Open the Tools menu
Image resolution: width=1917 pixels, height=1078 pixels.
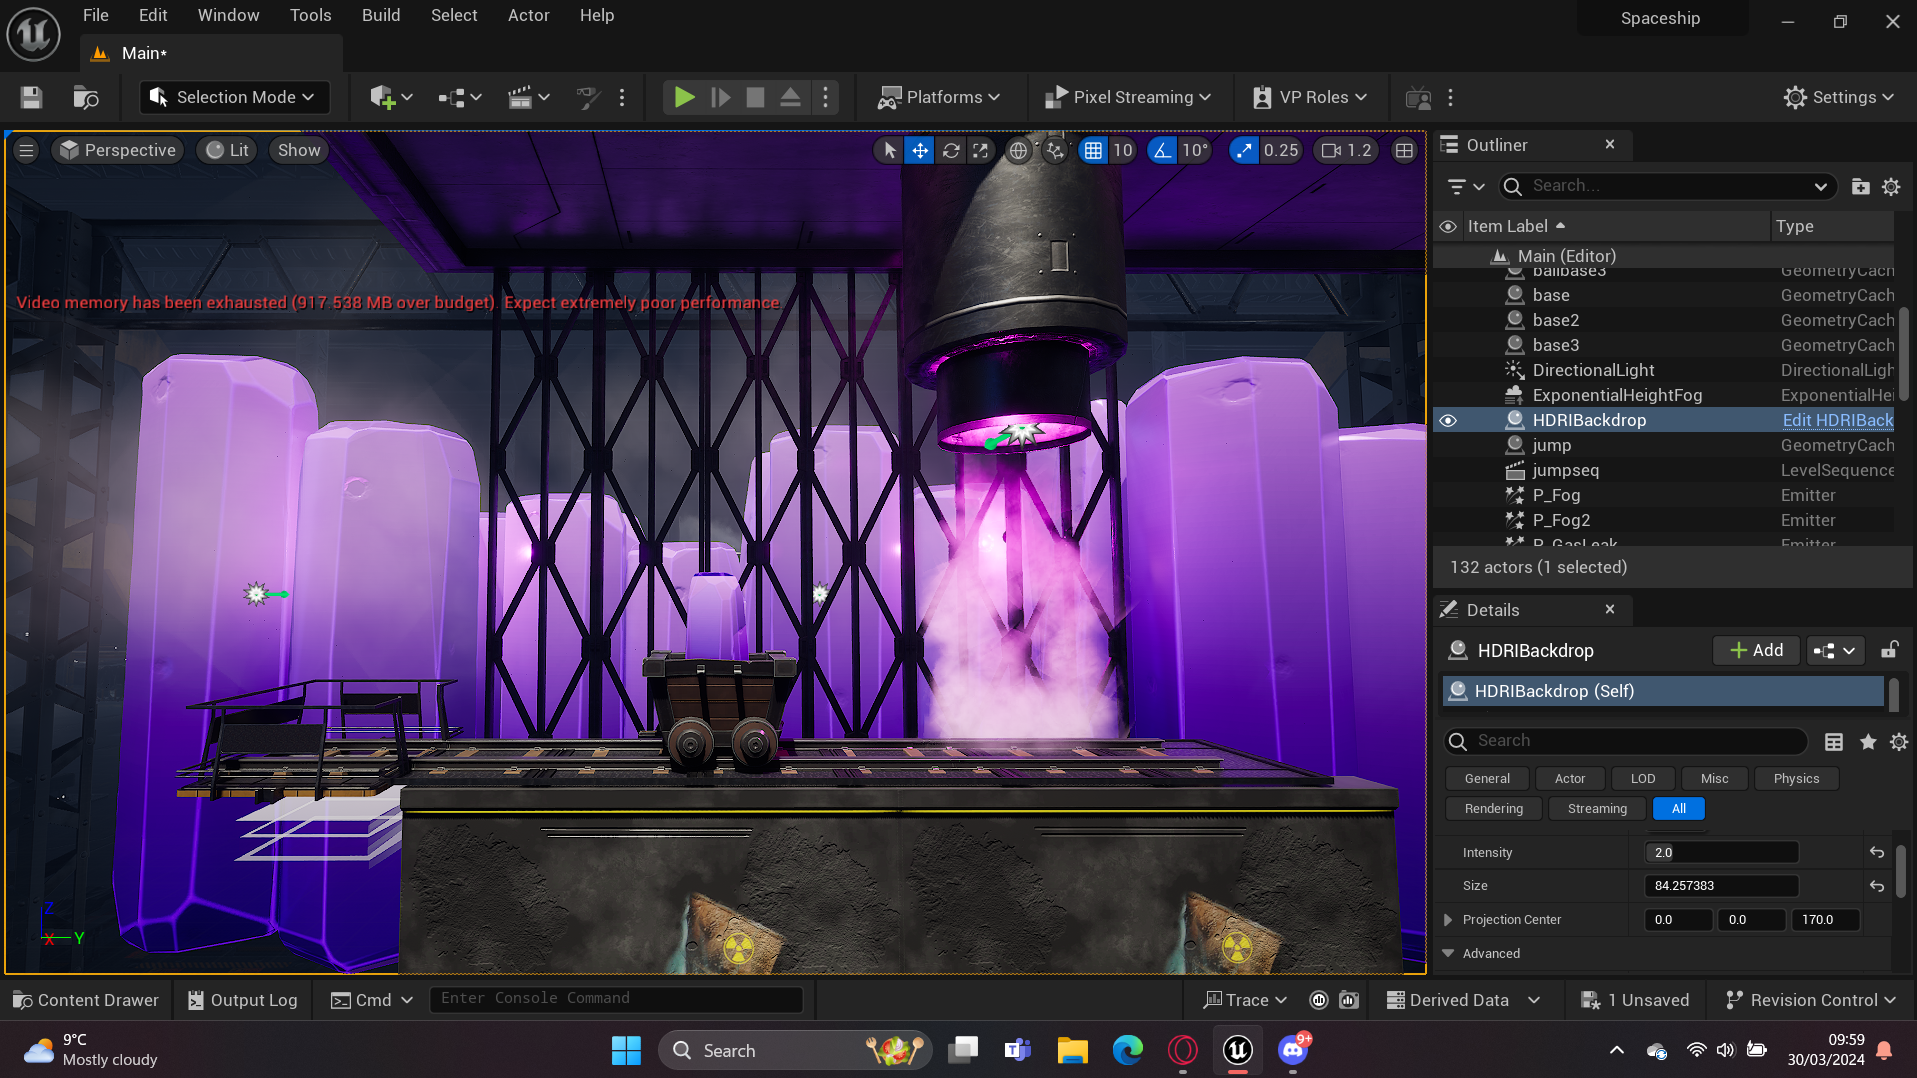[x=310, y=15]
